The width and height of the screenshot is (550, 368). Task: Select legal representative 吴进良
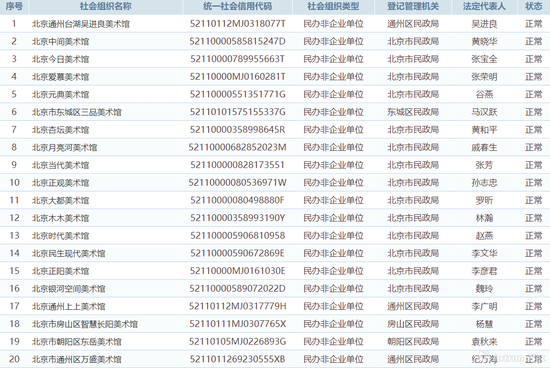(484, 24)
